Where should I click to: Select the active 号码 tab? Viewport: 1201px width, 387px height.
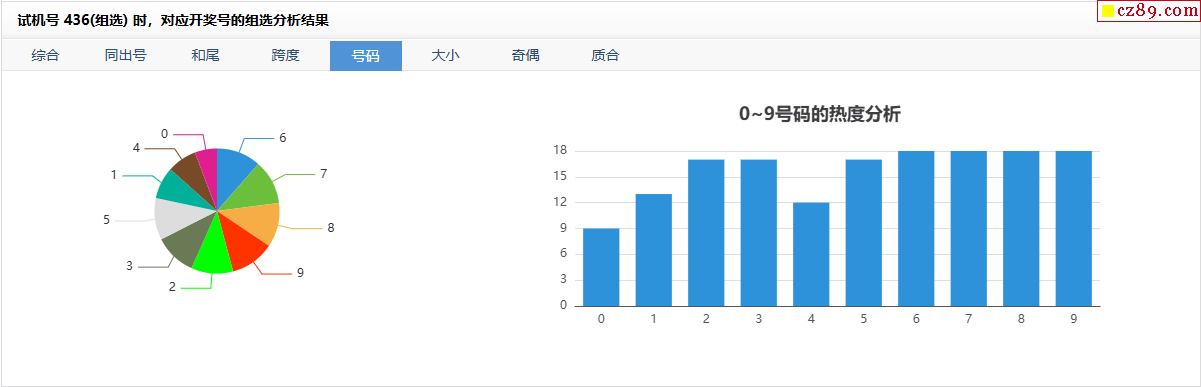[366, 56]
